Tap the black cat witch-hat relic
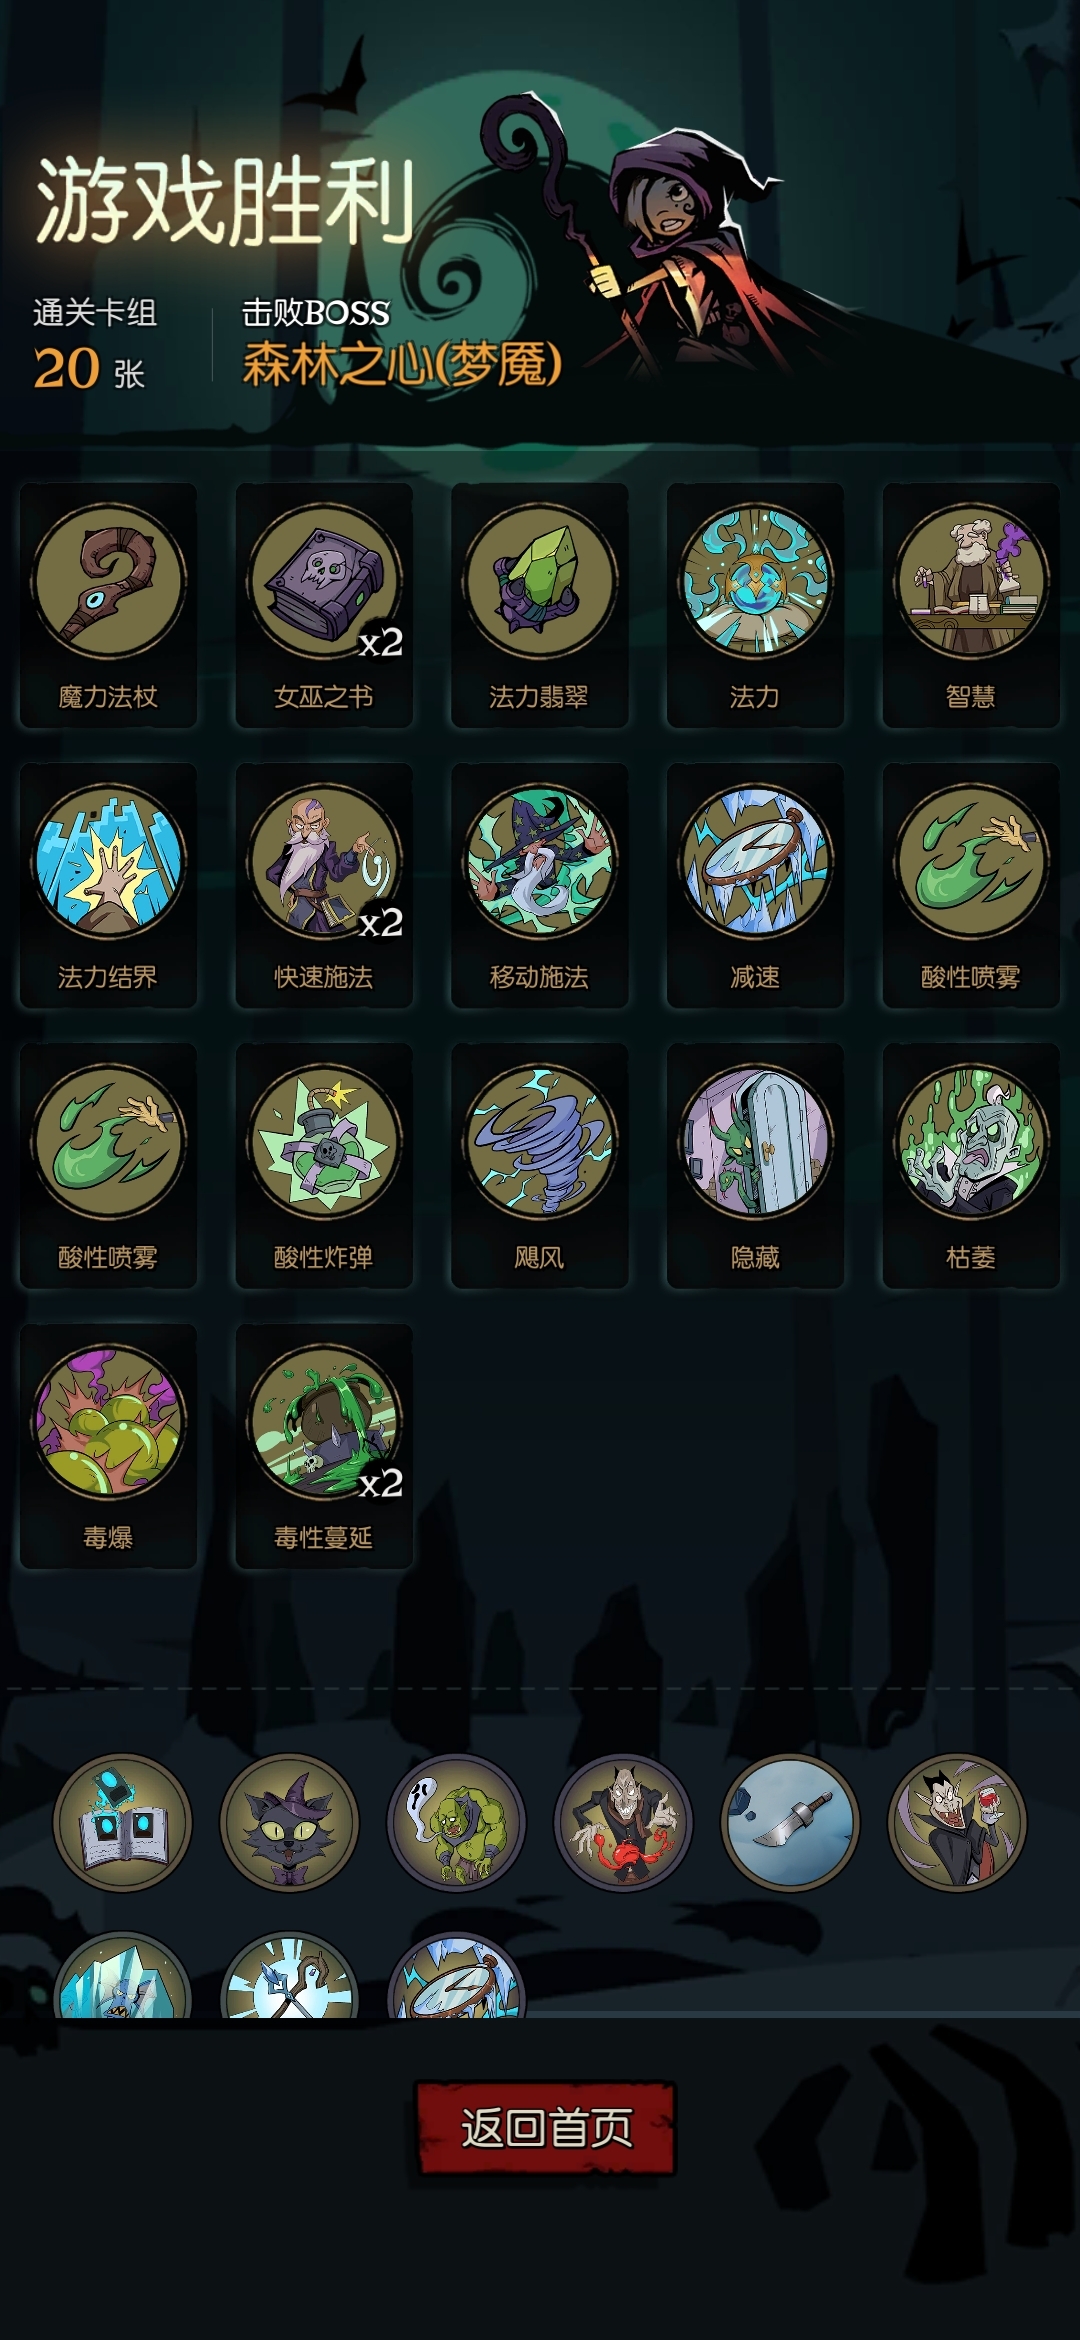This screenshot has width=1080, height=2340. 290,1822
